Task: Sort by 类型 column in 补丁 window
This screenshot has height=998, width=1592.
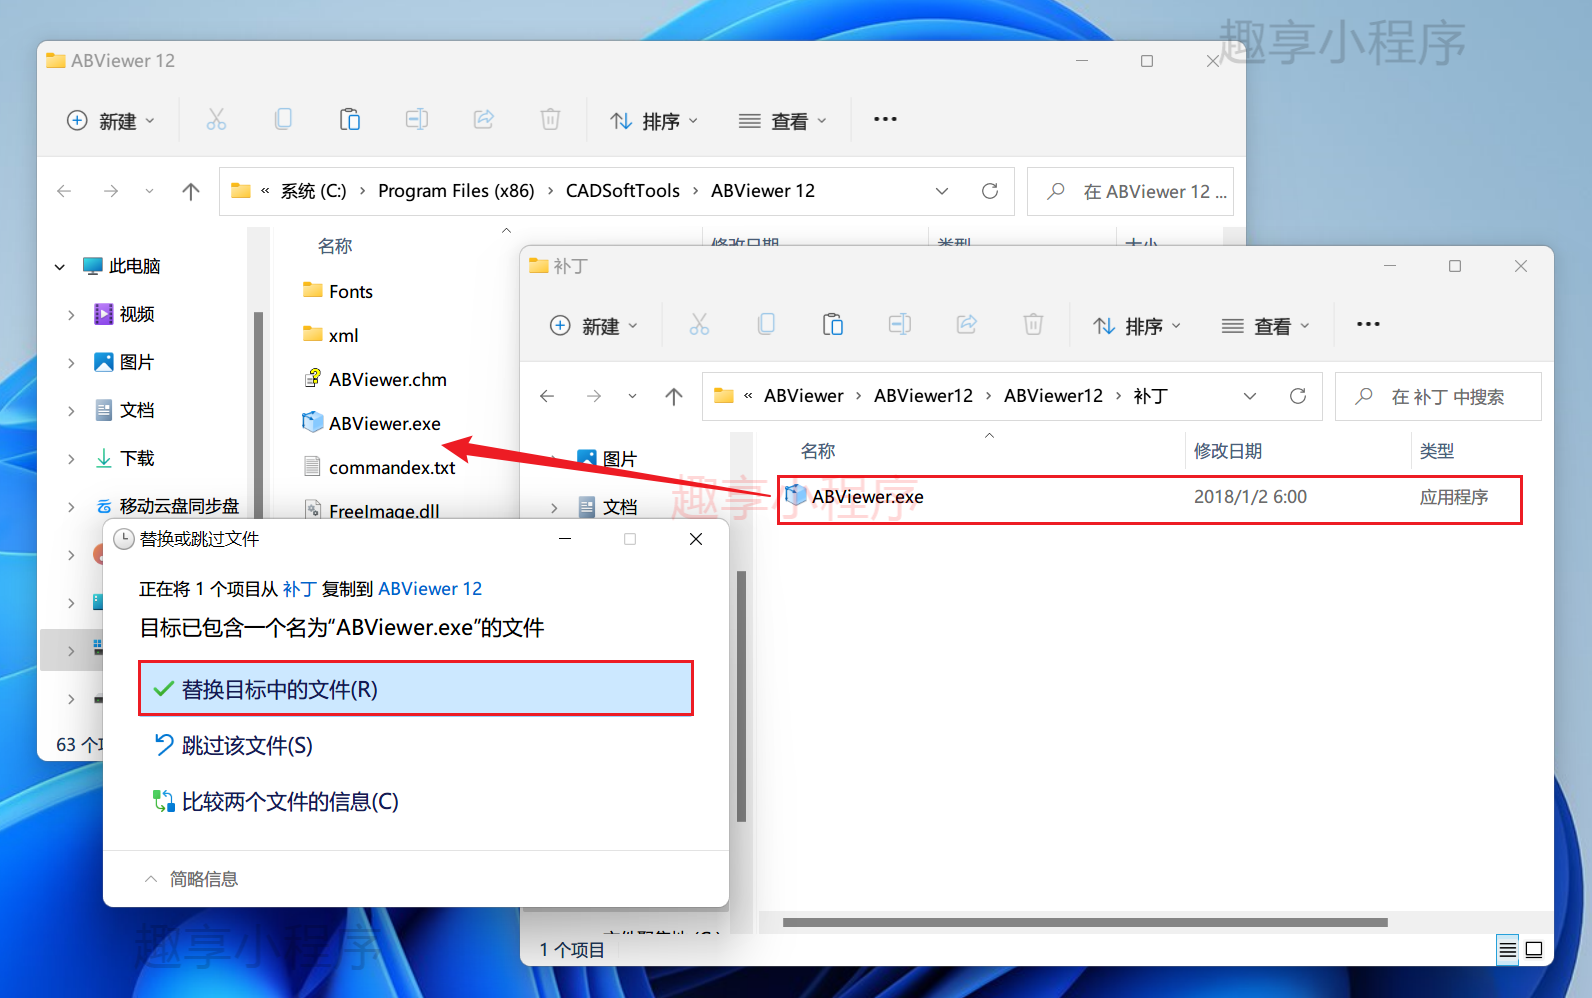Action: [x=1437, y=451]
